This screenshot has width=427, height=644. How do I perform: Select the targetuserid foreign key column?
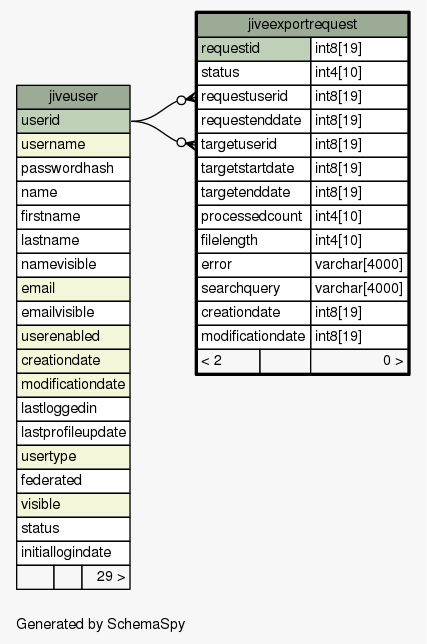(254, 145)
